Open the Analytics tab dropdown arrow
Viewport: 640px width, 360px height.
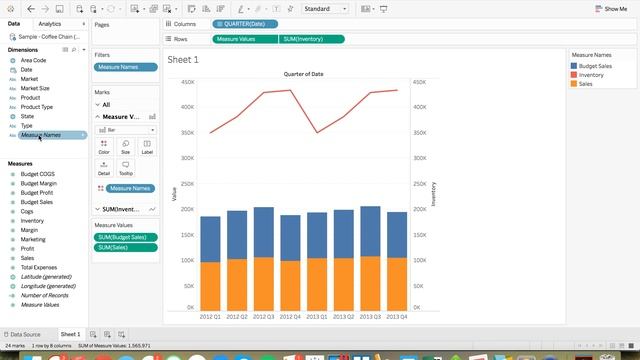pos(84,24)
